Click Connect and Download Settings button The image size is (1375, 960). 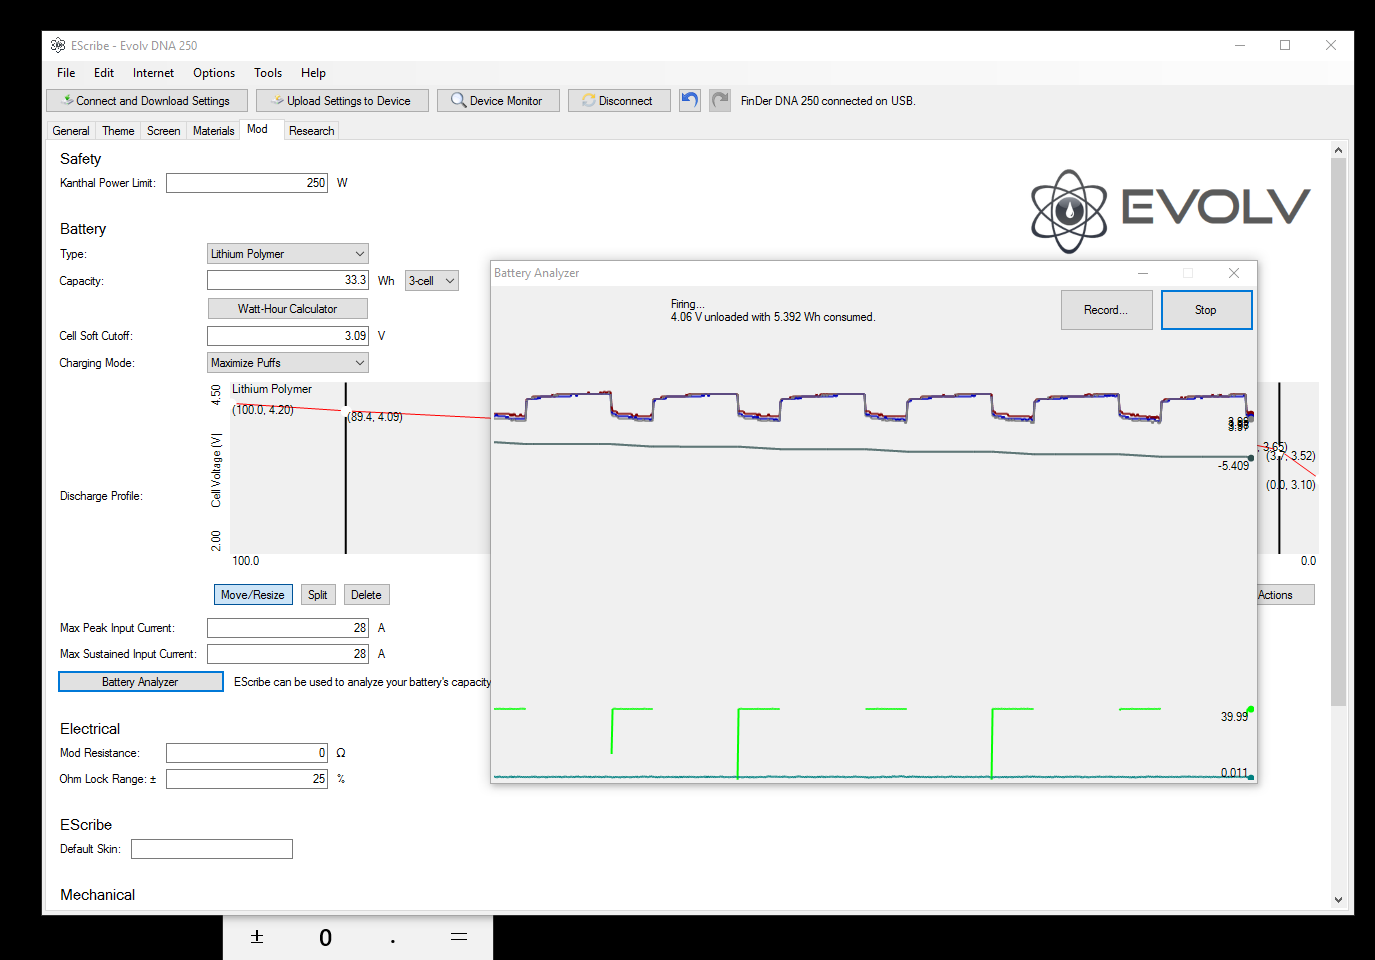click(146, 101)
